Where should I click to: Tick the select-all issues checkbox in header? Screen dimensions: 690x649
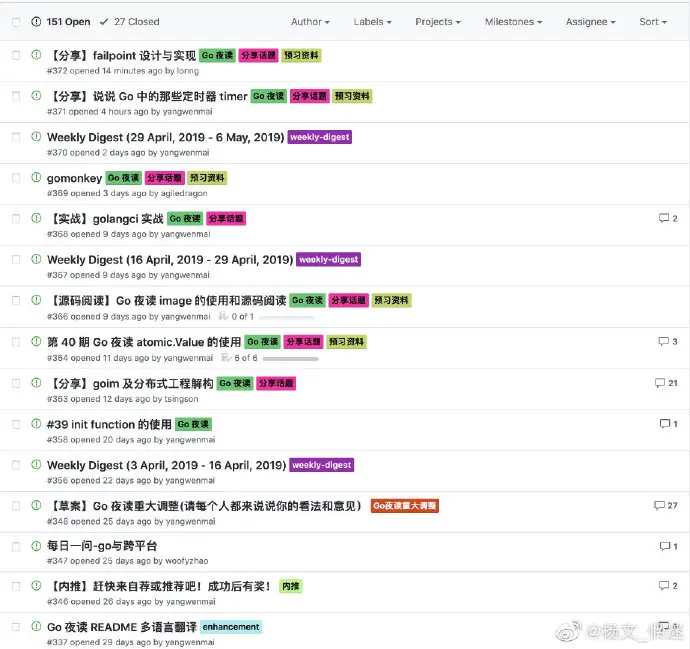click(x=16, y=22)
